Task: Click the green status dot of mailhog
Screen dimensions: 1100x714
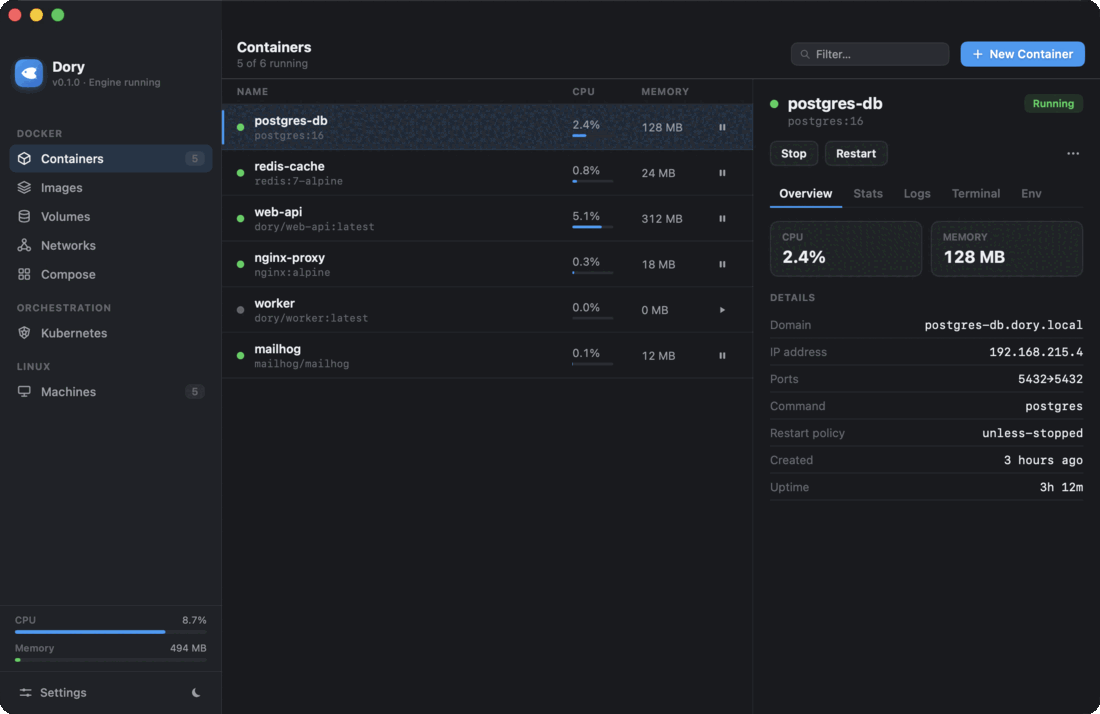Action: coord(240,355)
